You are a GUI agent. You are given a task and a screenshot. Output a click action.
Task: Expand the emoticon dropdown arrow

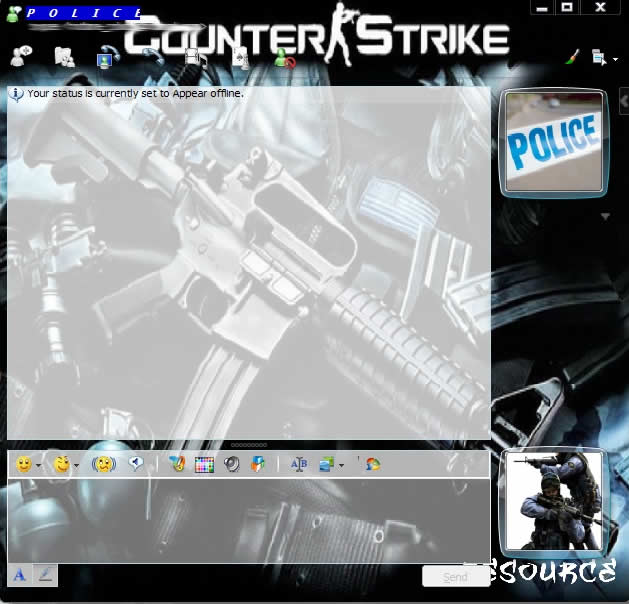click(39, 465)
